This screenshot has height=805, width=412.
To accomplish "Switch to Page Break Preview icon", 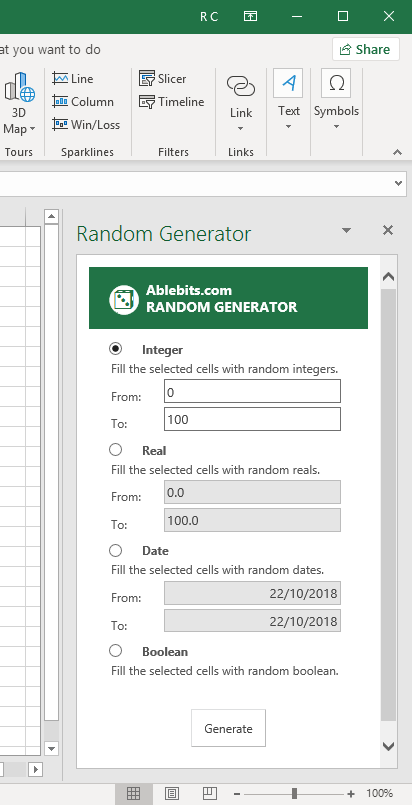I will pyautogui.click(x=210, y=793).
